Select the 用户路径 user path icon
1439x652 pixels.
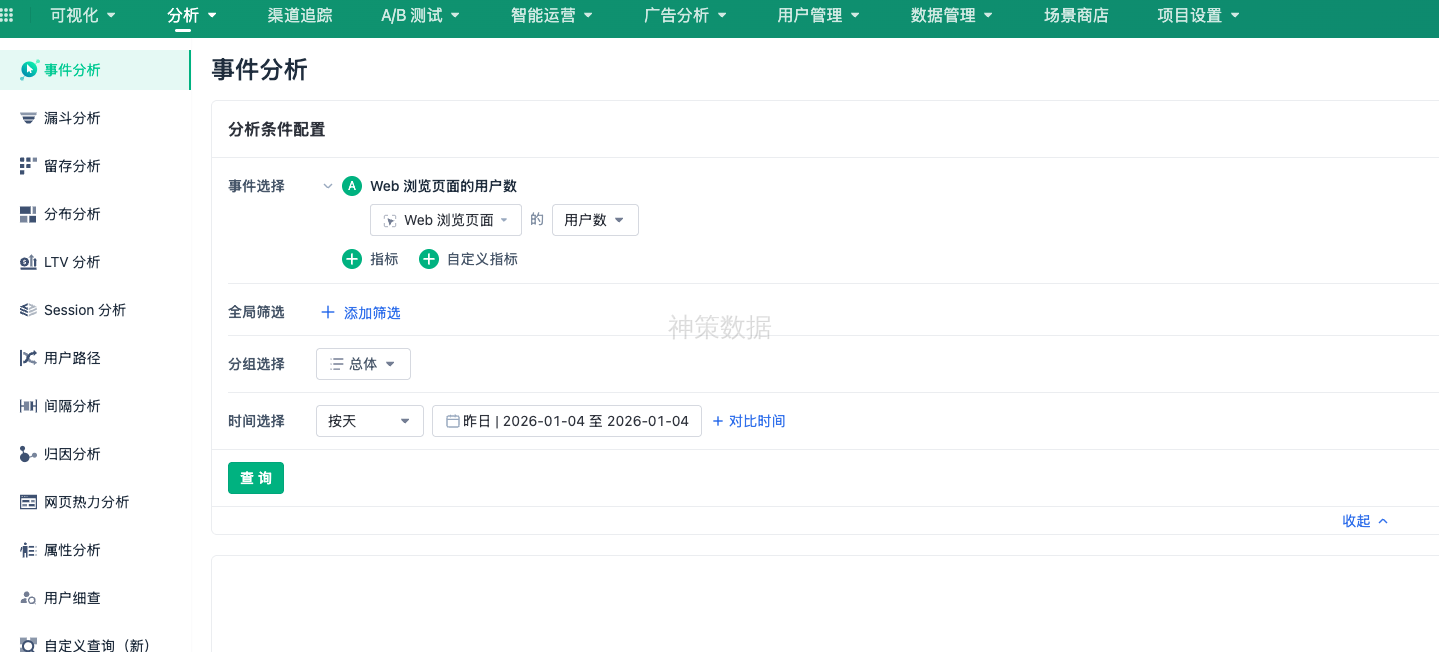coord(28,357)
